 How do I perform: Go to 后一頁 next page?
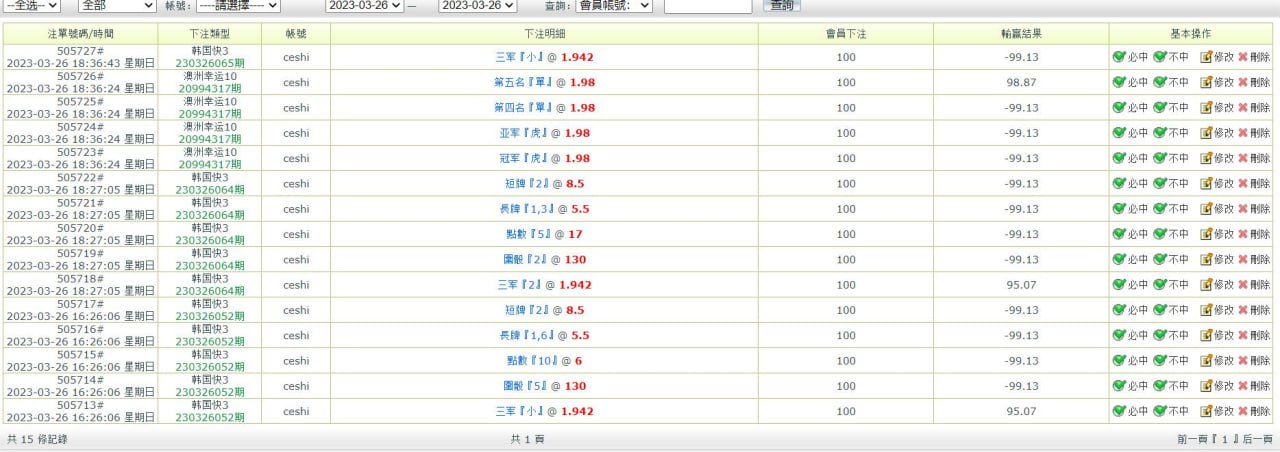(x=1257, y=439)
